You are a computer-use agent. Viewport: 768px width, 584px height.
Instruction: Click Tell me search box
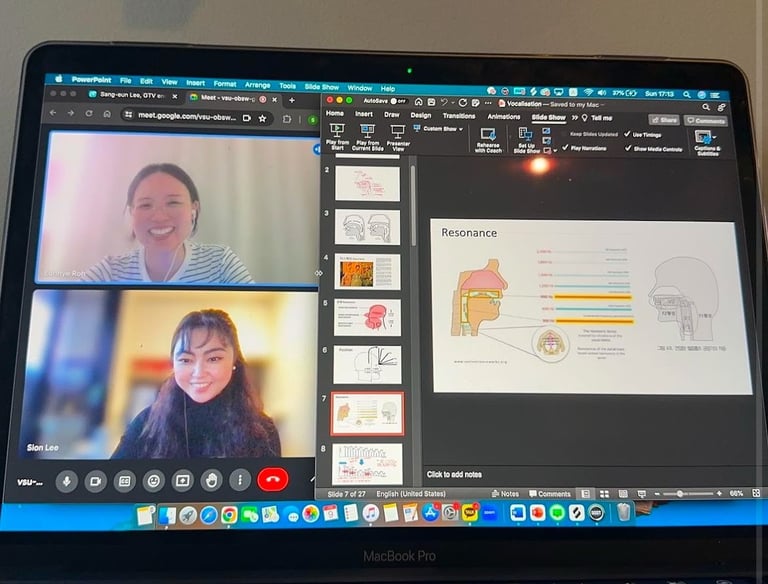(597, 118)
